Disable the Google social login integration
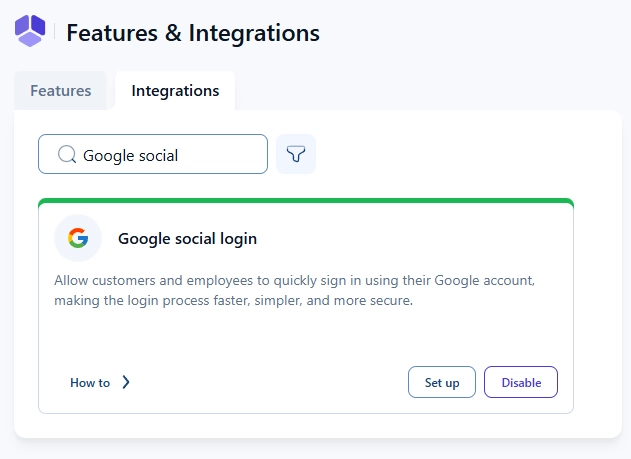Screen dimensions: 631x459 pyautogui.click(x=520, y=382)
